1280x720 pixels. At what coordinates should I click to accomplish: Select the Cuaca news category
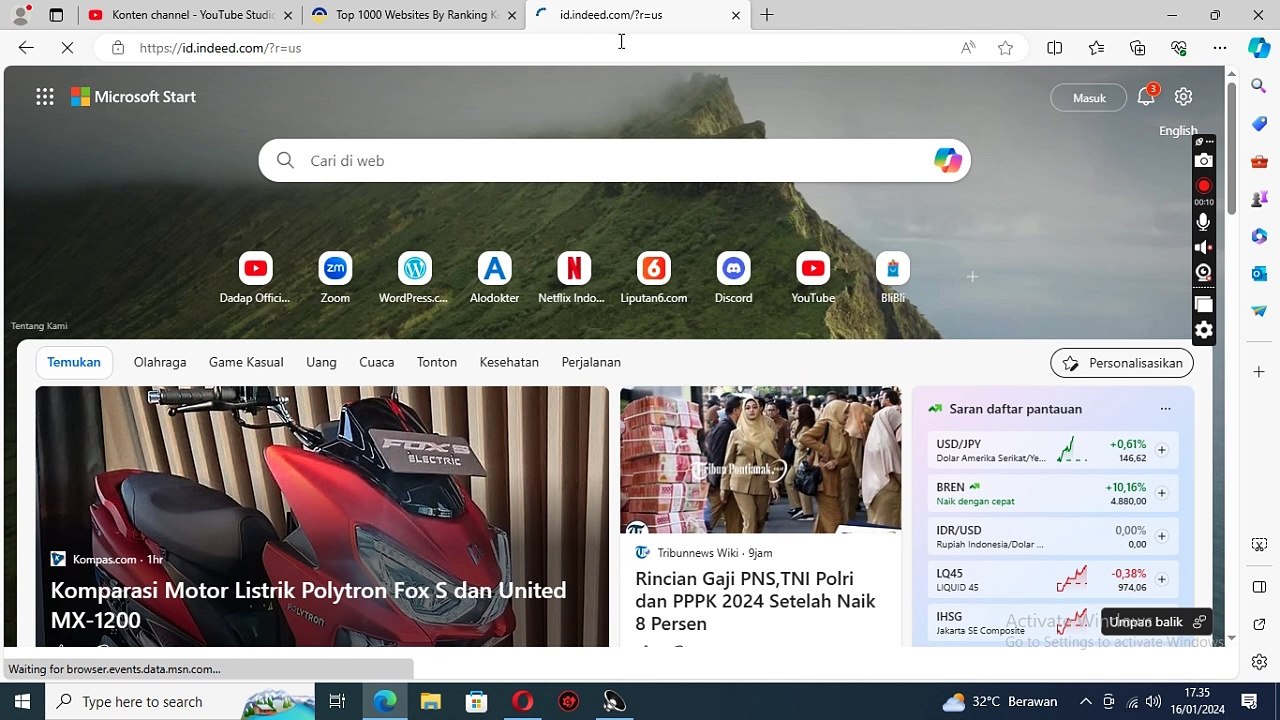[377, 362]
